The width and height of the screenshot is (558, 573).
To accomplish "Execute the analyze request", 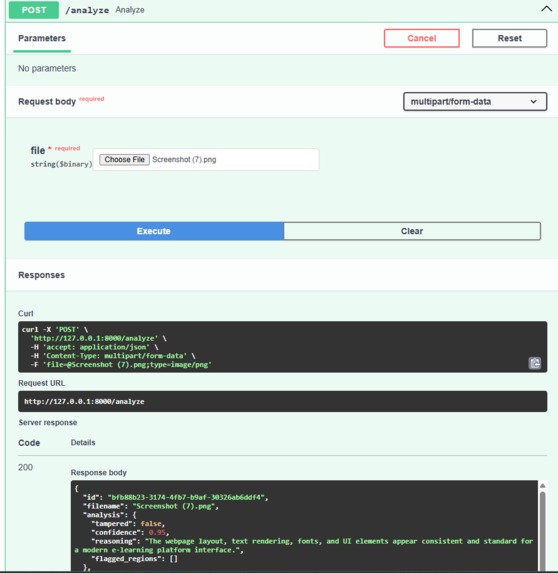I will pyautogui.click(x=154, y=231).
